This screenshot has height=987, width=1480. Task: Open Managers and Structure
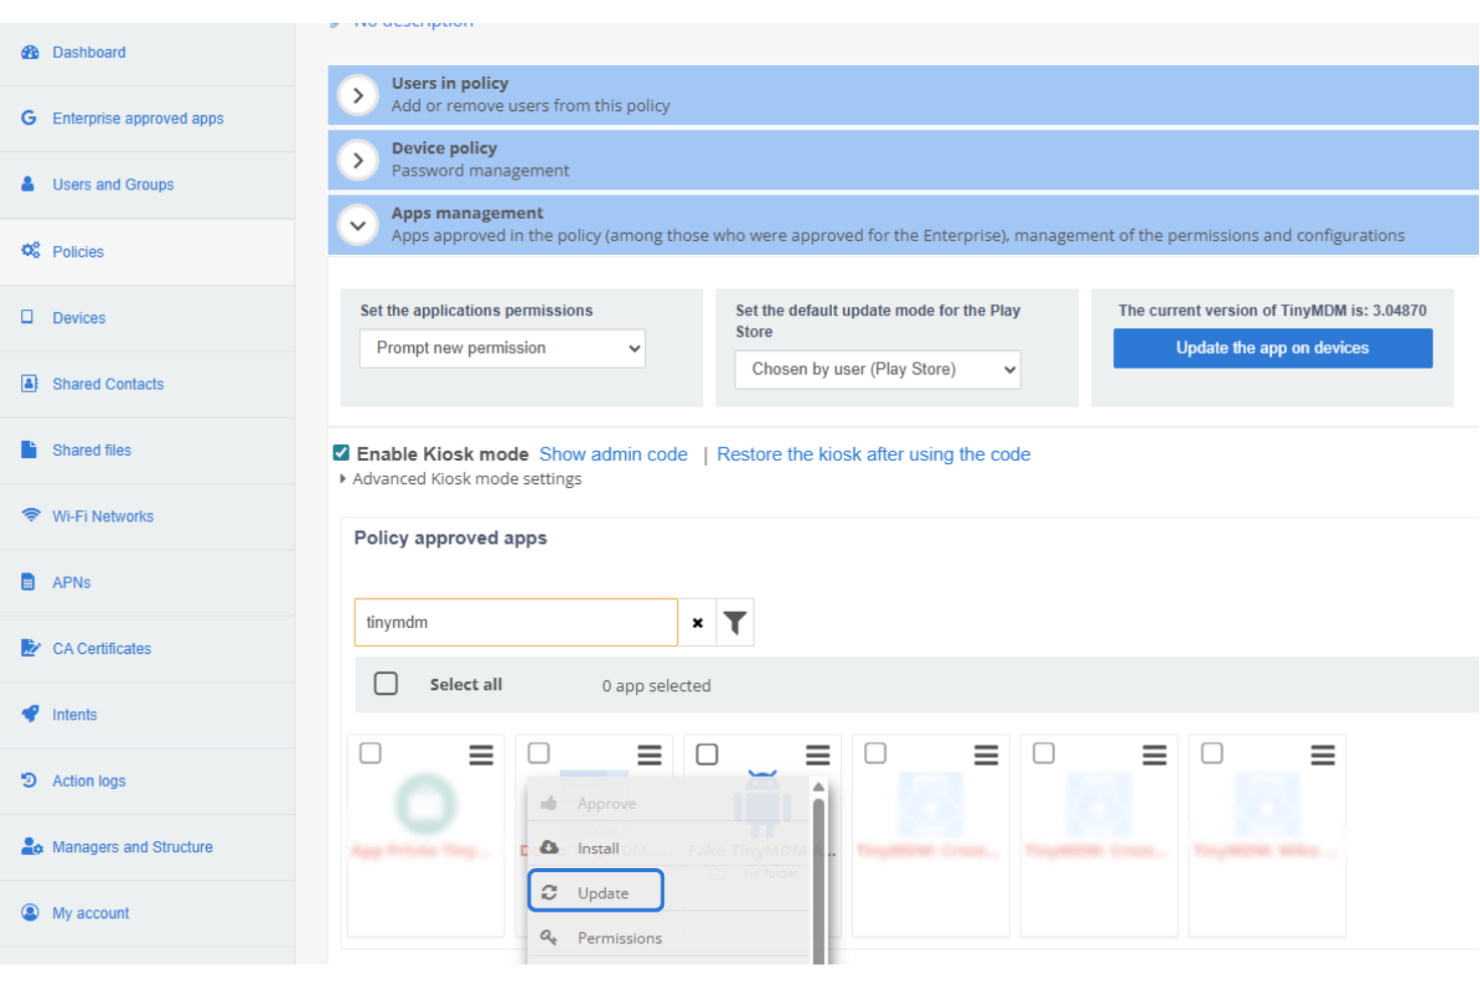pos(132,846)
